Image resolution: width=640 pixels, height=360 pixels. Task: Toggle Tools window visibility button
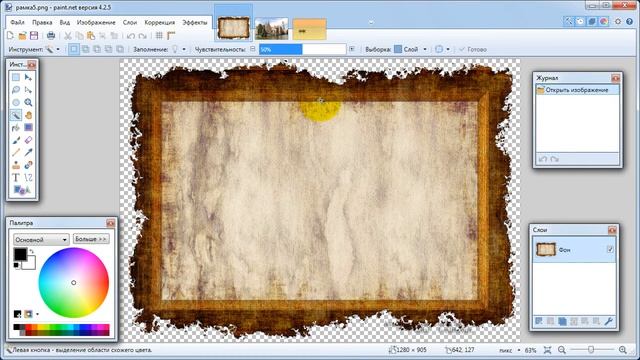pos(568,22)
